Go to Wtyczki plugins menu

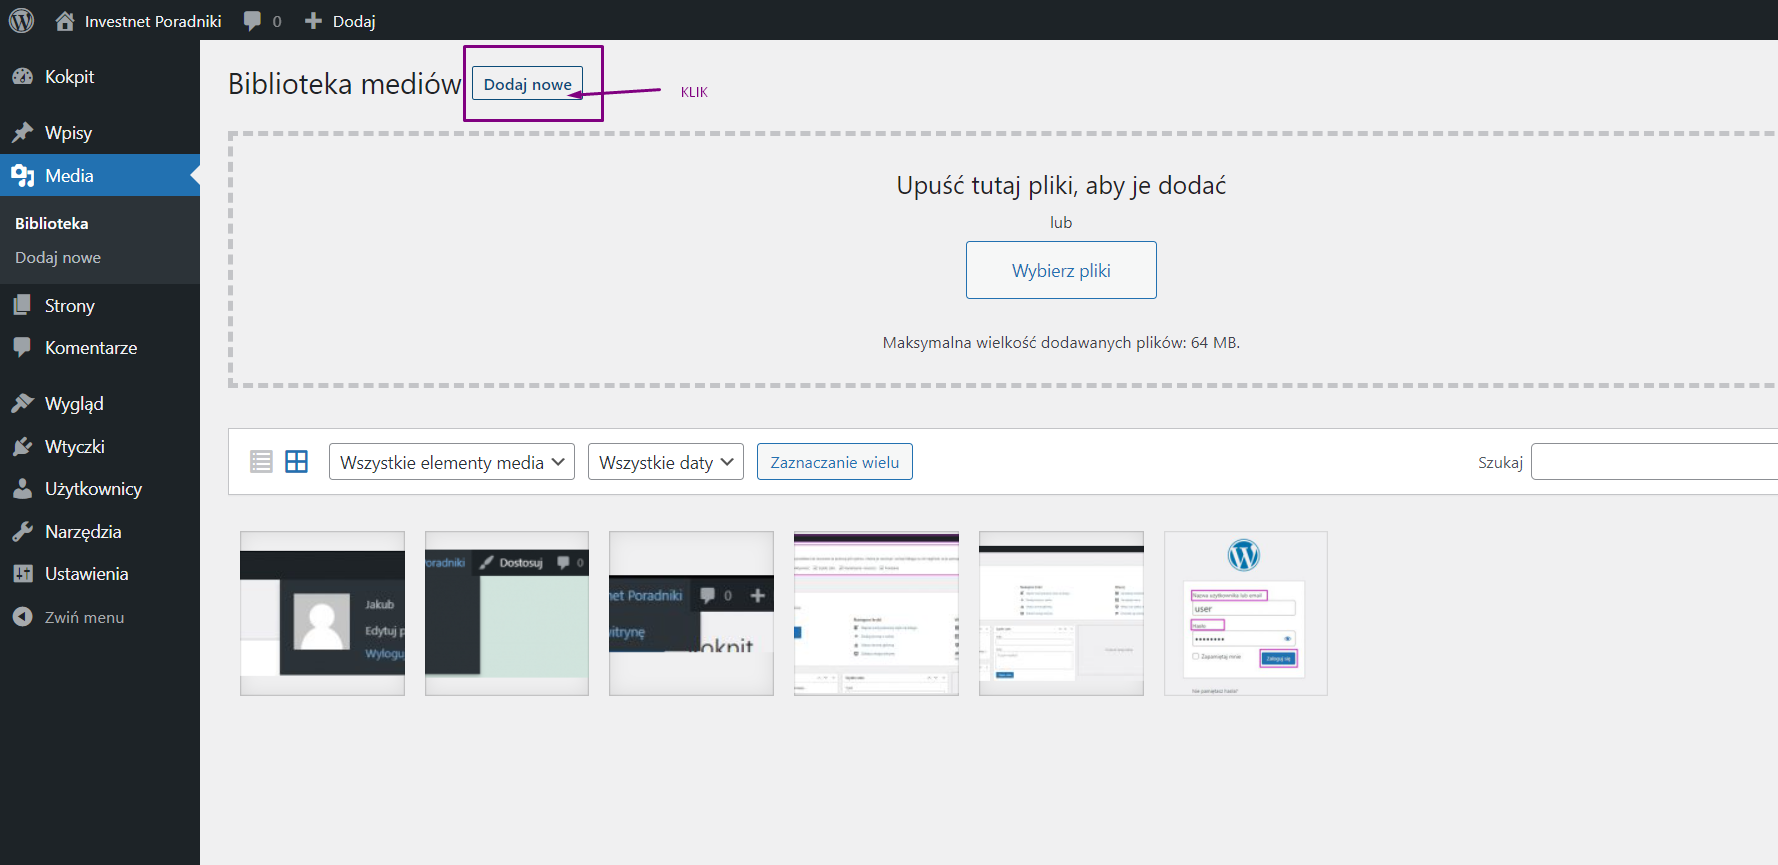[x=74, y=447]
